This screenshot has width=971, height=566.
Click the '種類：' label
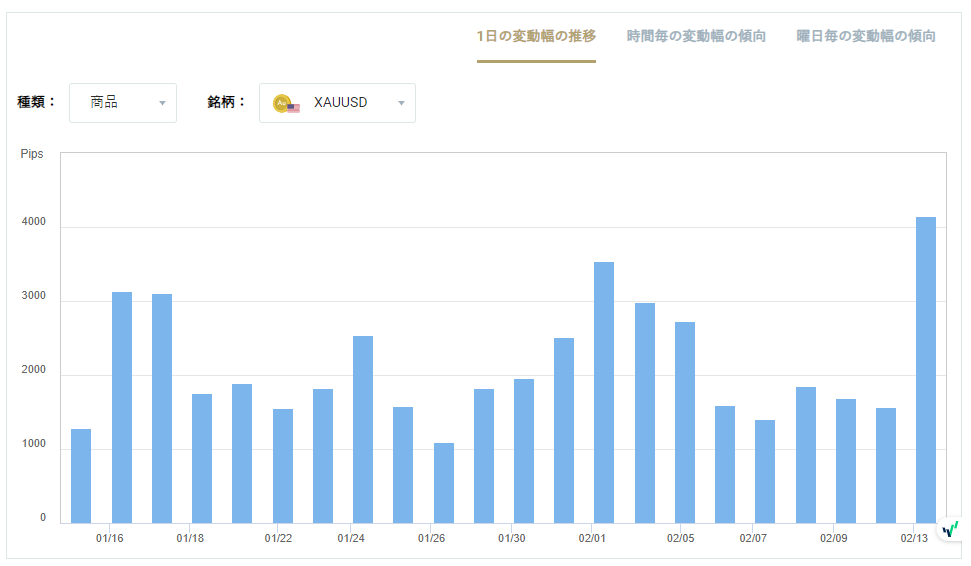coord(36,102)
